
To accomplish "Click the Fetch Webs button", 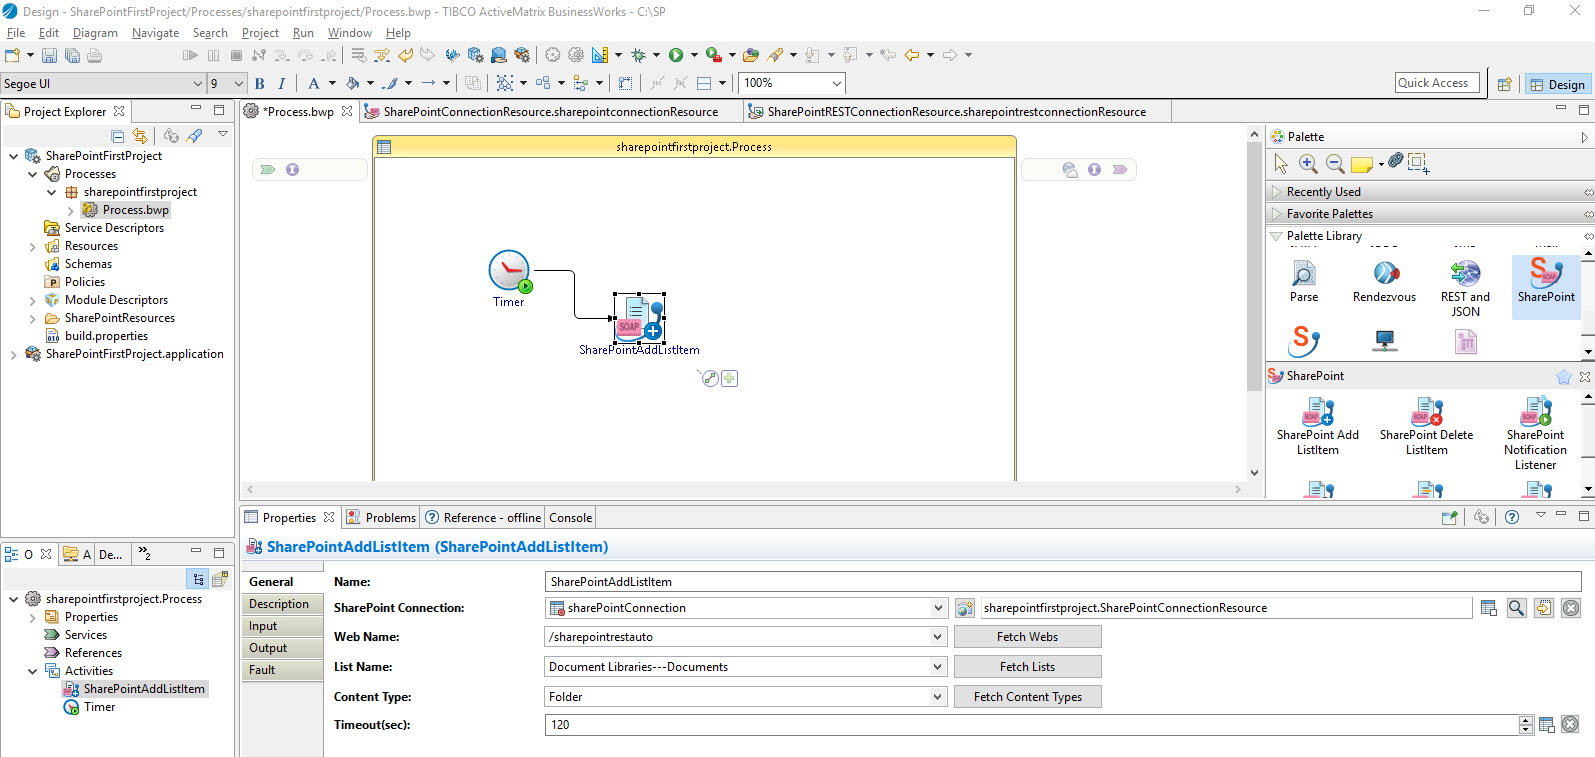I will click(1027, 637).
